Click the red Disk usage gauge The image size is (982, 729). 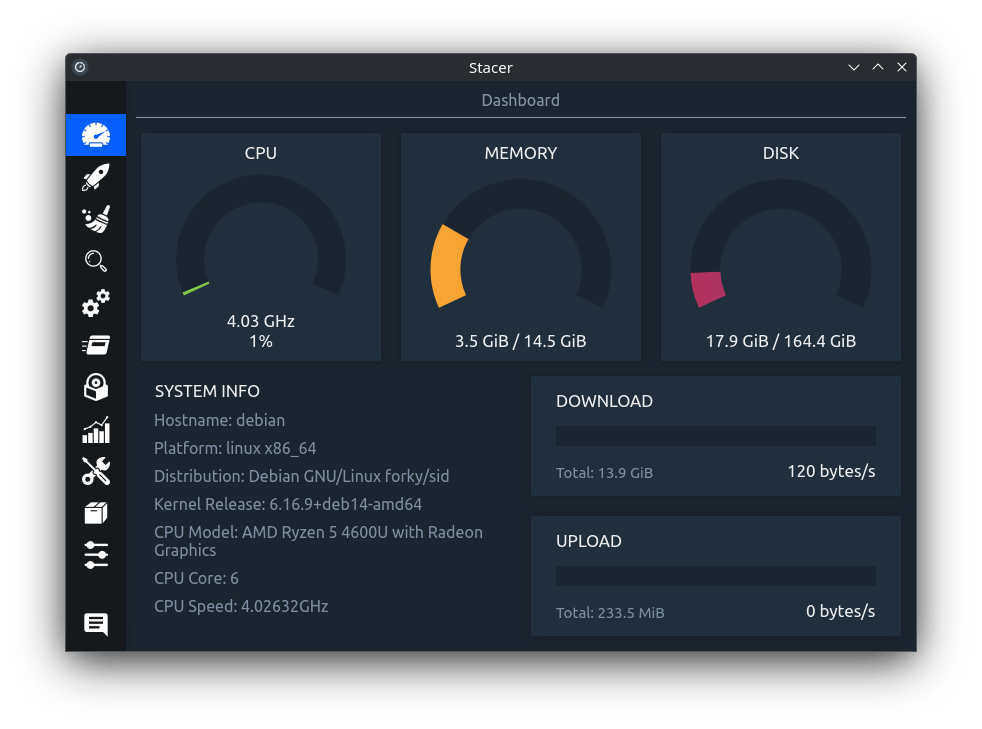tap(780, 244)
